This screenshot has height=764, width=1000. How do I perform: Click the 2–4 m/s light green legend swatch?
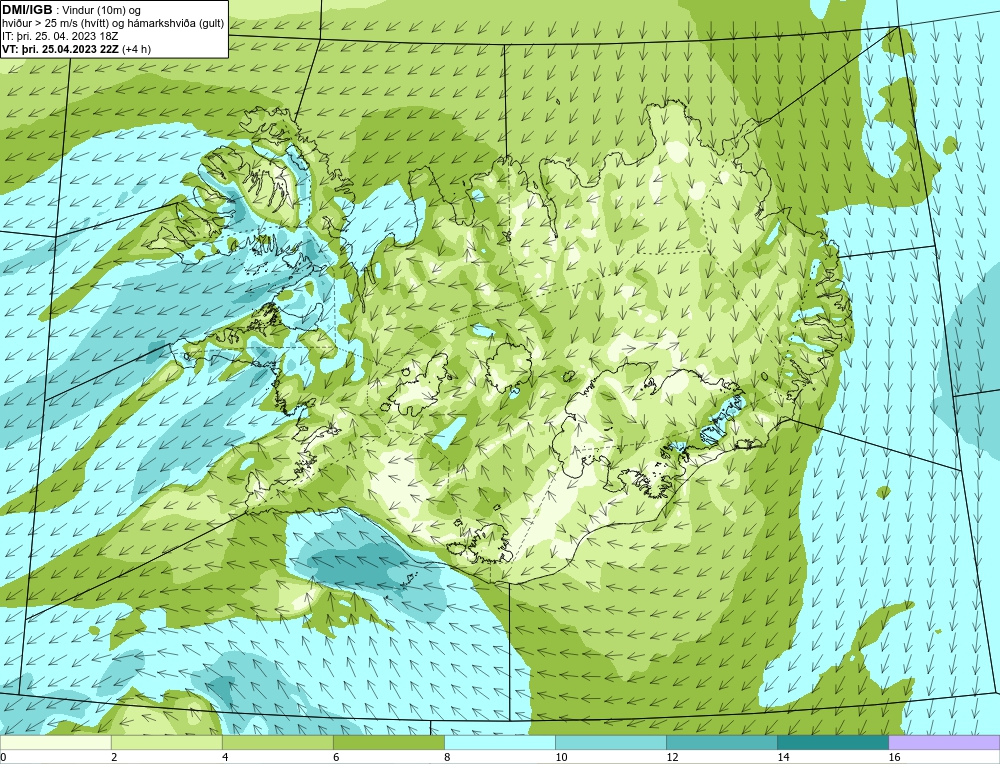point(166,742)
